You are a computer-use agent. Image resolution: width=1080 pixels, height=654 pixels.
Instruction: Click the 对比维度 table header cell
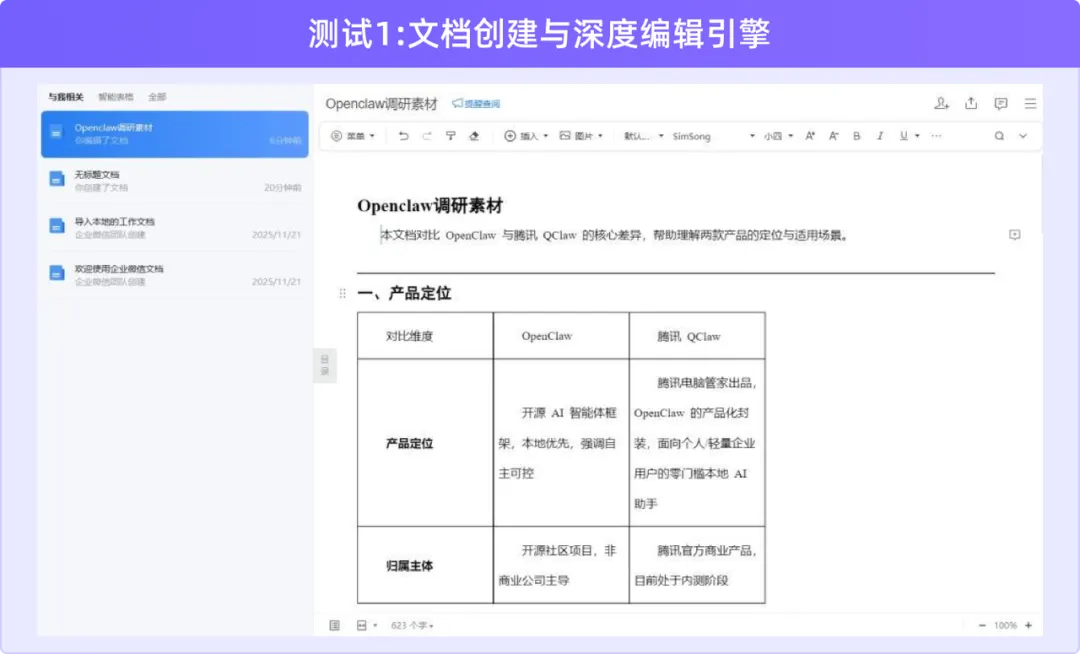click(x=425, y=336)
